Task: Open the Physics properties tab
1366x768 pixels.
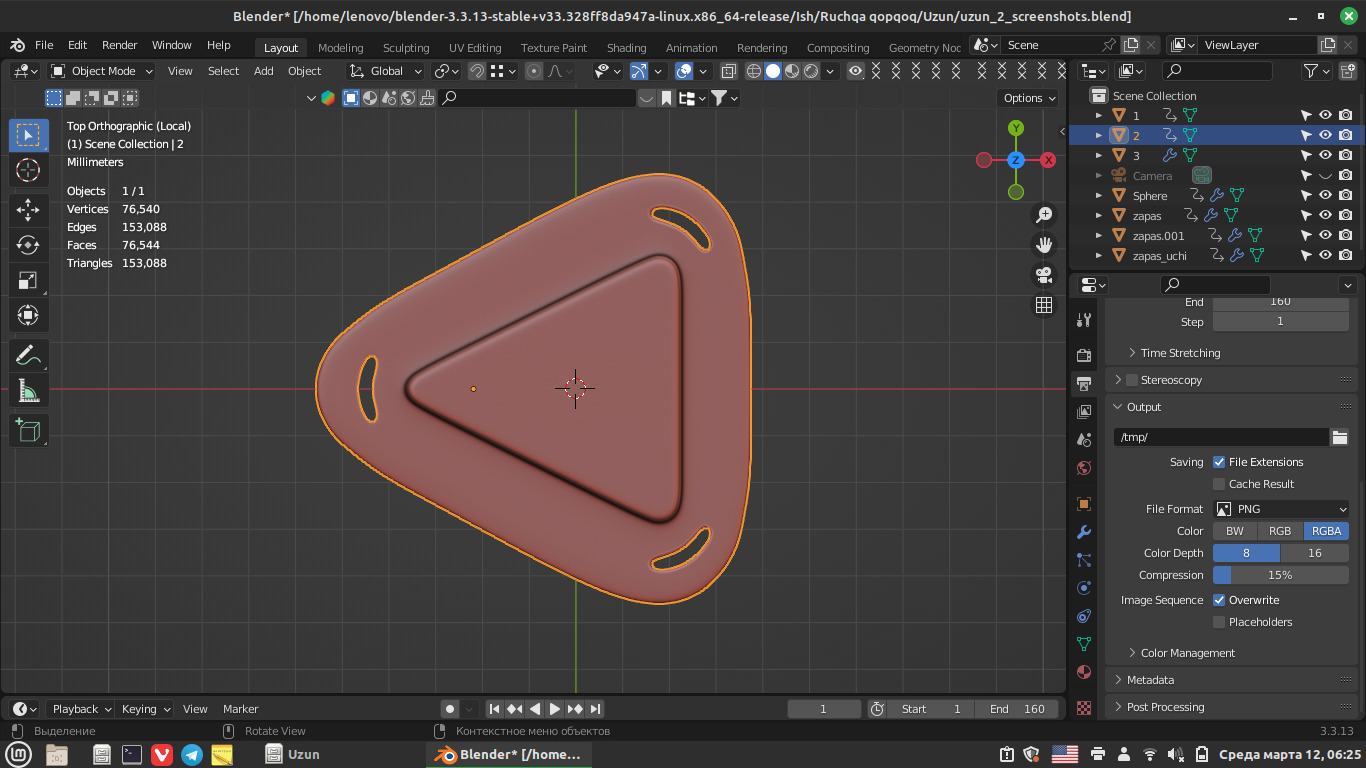Action: [1084, 588]
